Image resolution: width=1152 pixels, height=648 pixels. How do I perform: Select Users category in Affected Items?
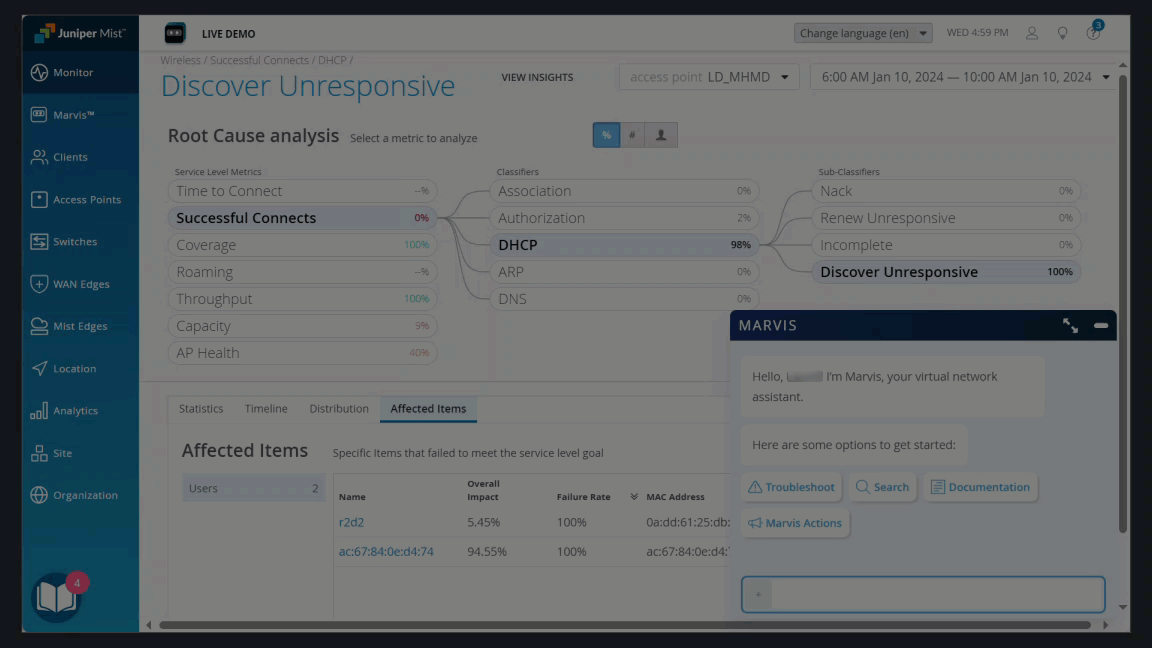253,488
